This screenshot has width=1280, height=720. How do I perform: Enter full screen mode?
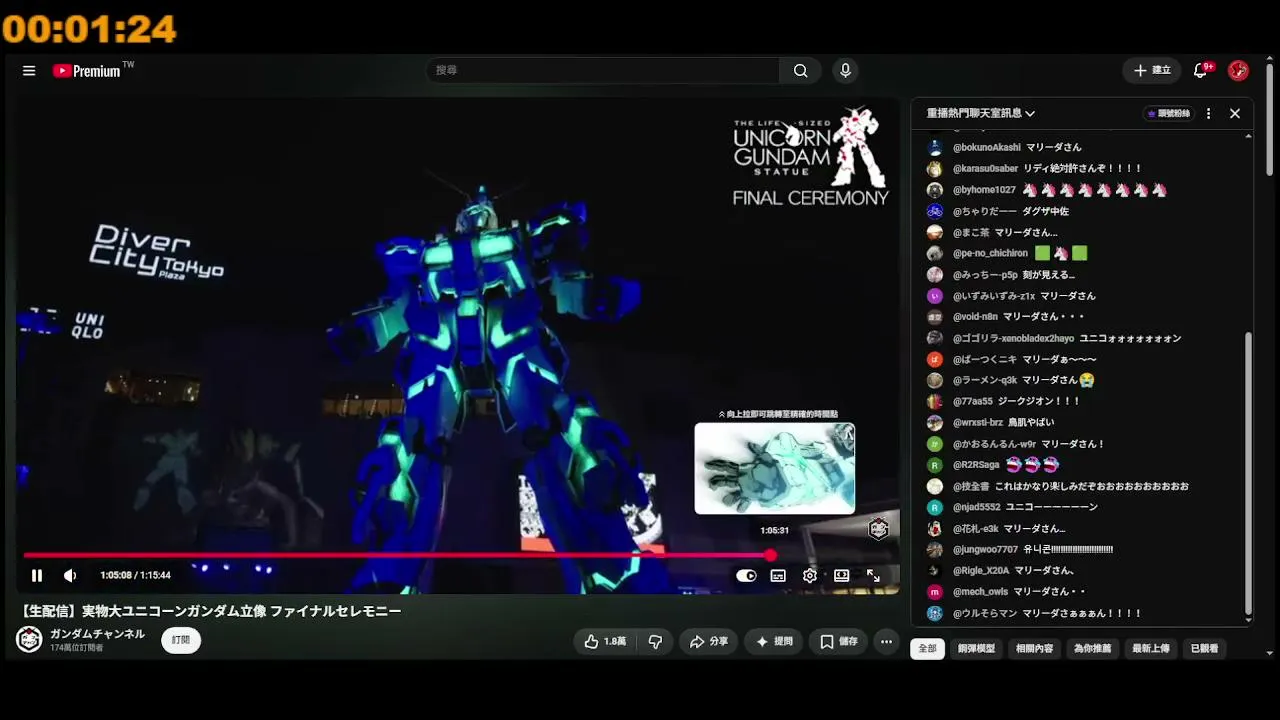pos(873,575)
